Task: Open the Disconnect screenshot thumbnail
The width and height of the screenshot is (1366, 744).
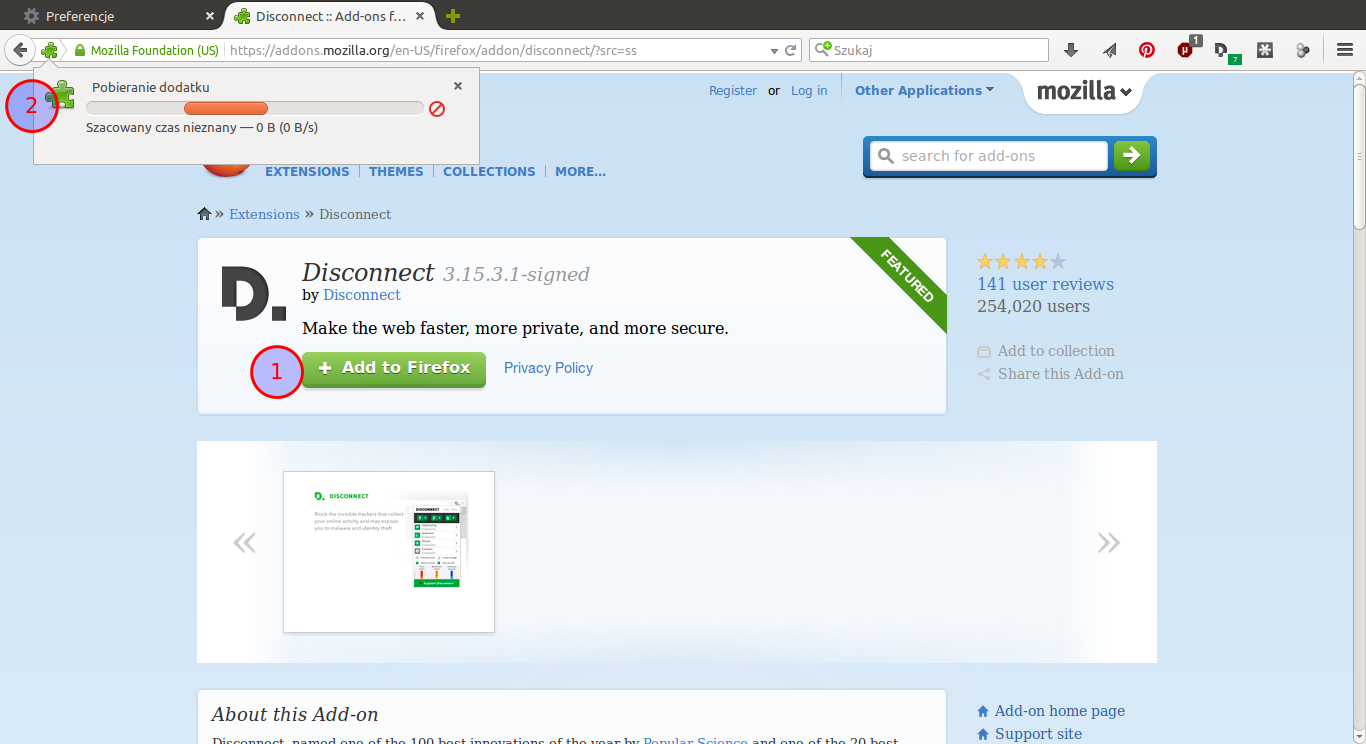Action: [x=389, y=552]
